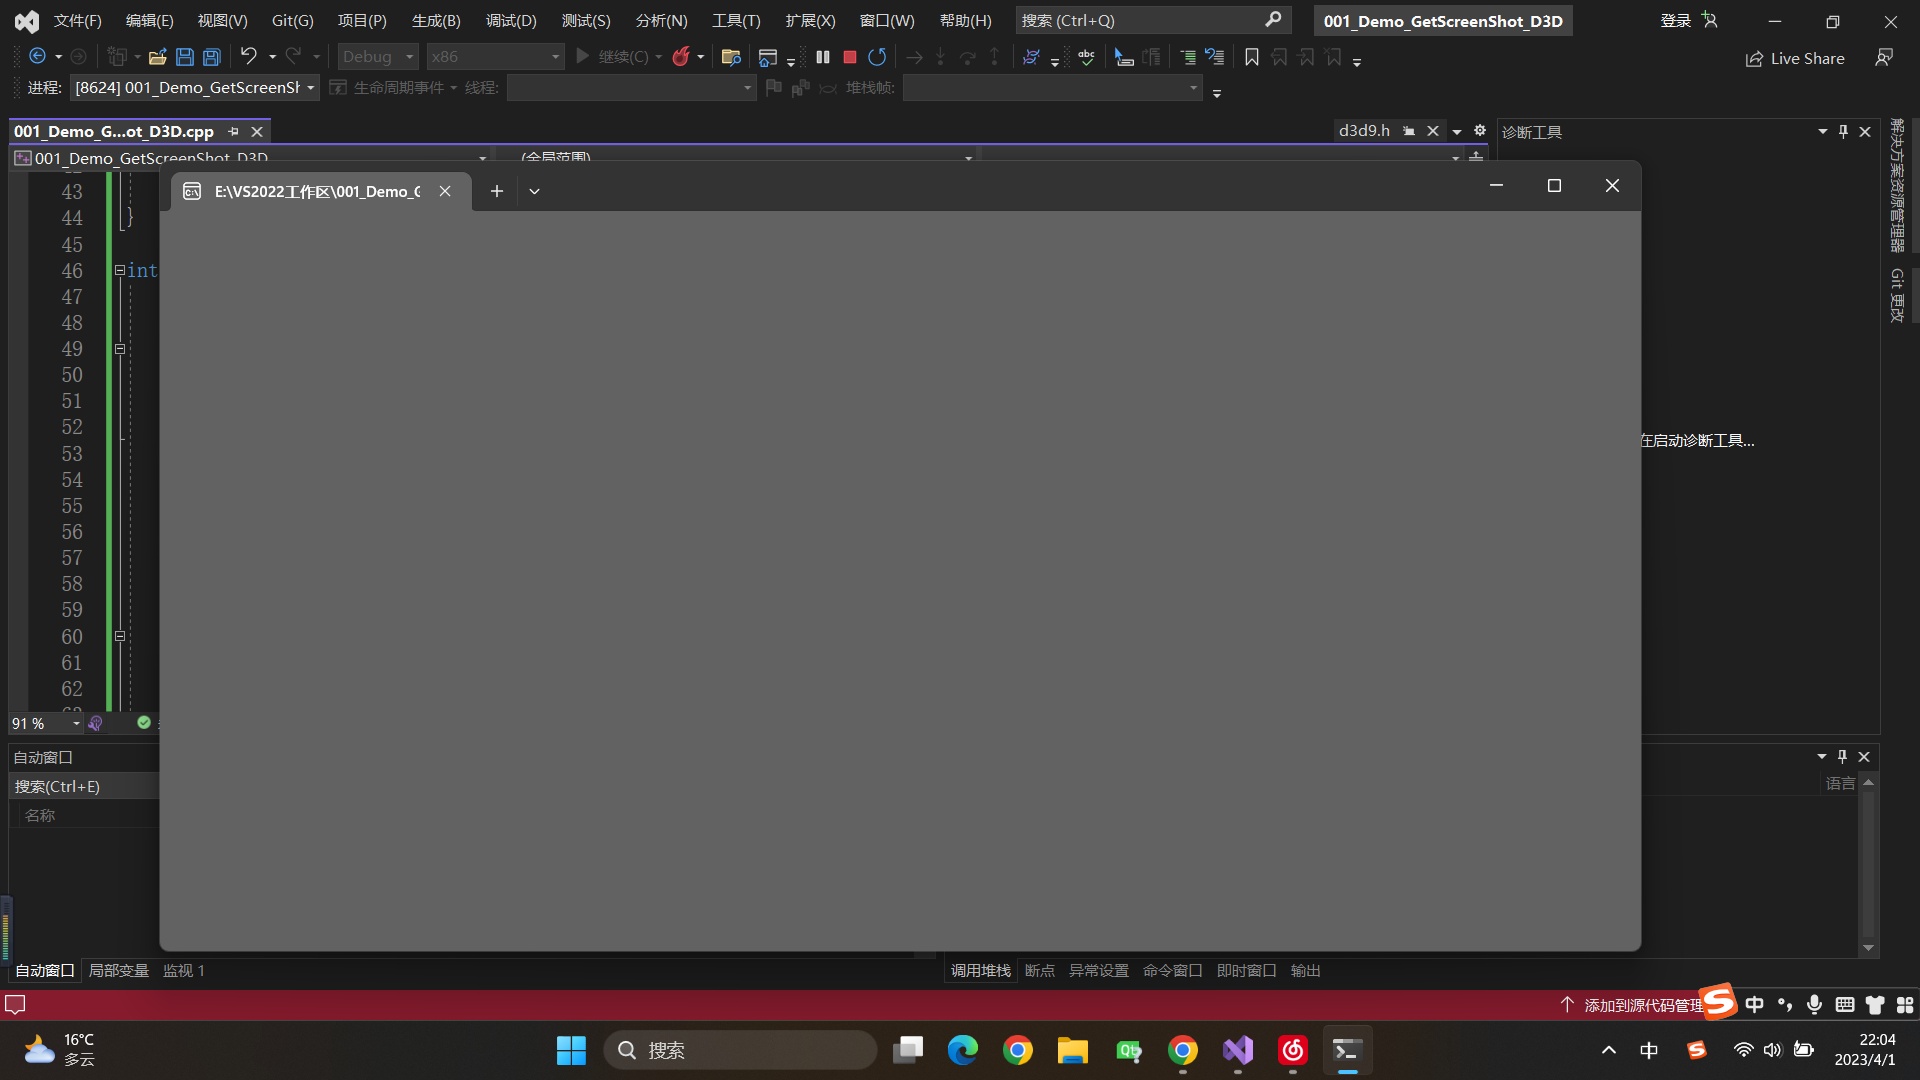The width and height of the screenshot is (1920, 1080).
Task: Toggle the bookmark icon in toolbar
Action: (1251, 57)
